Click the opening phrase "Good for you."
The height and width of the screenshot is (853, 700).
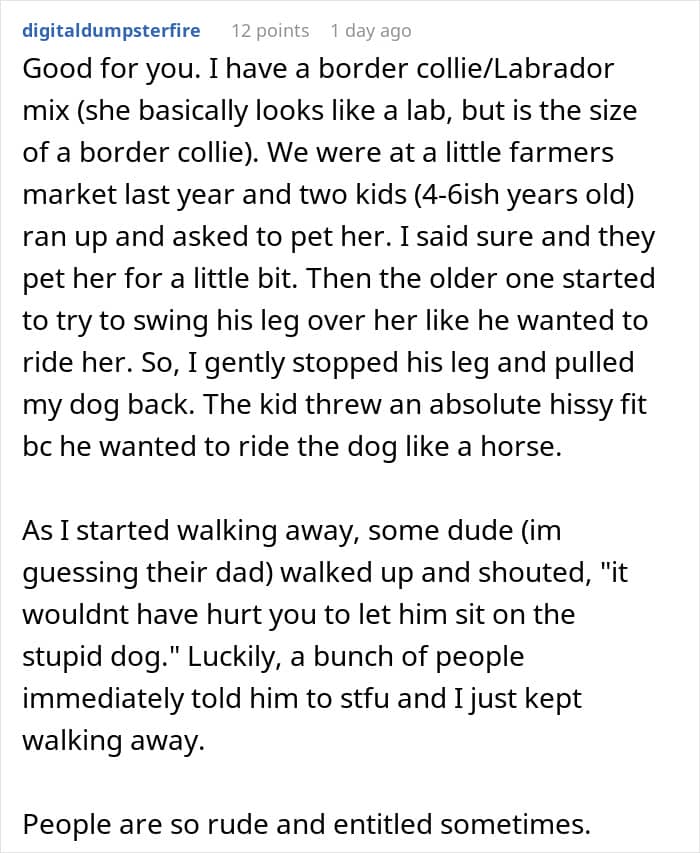coord(108,69)
